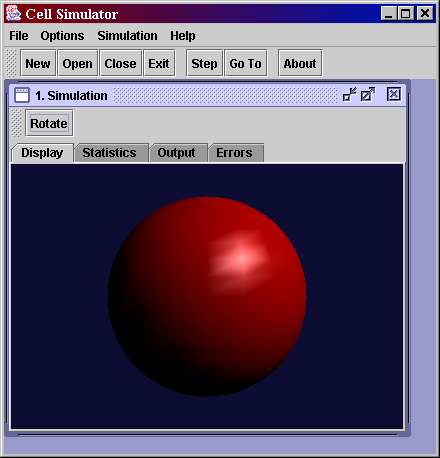Image resolution: width=440 pixels, height=458 pixels.
Task: Open the Options menu
Action: click(62, 36)
